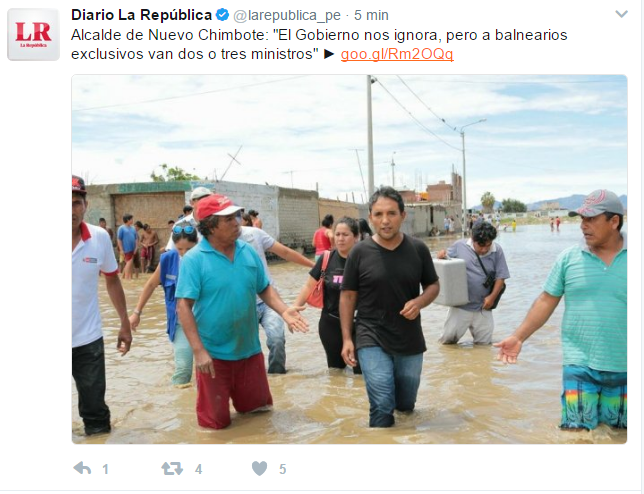Click the reply arrow icon
Viewport: 644px width, 494px height.
pyautogui.click(x=82, y=468)
